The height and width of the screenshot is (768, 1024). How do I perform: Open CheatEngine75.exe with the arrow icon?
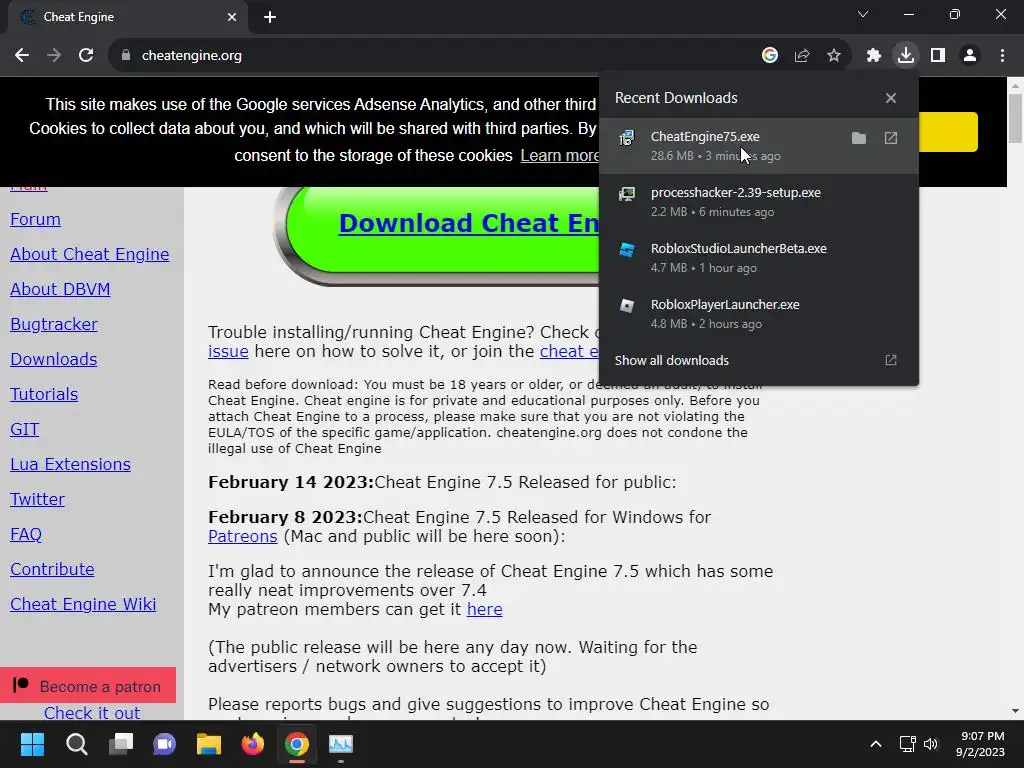pyautogui.click(x=891, y=138)
